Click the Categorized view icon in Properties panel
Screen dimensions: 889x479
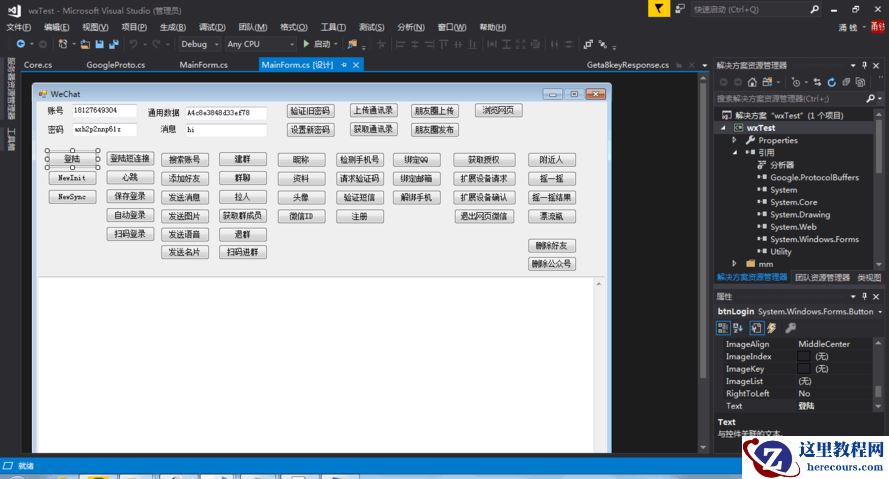click(x=723, y=328)
